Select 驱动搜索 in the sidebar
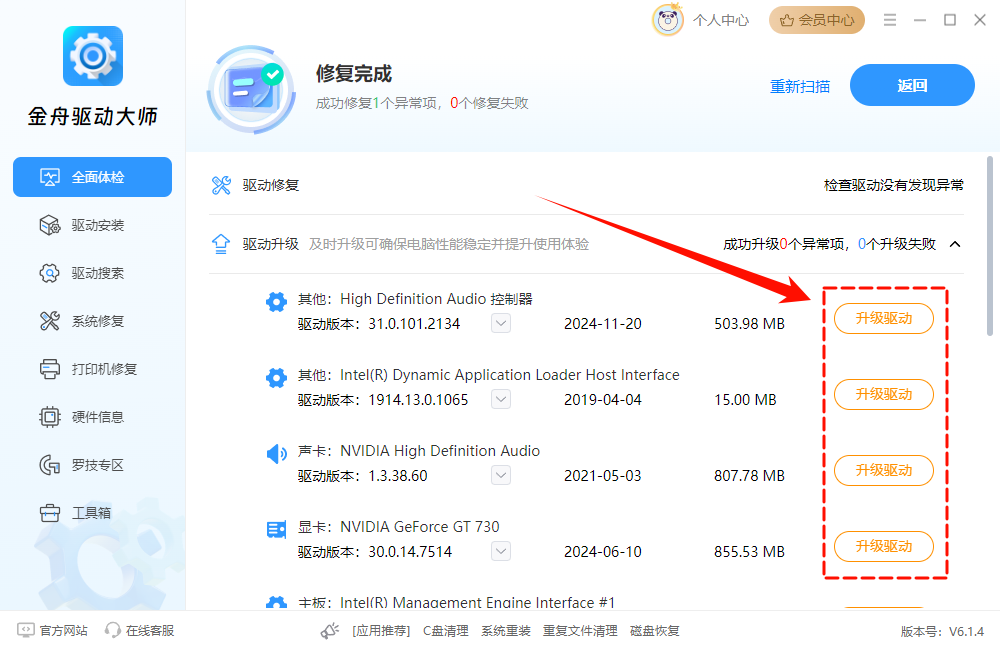 (92, 273)
